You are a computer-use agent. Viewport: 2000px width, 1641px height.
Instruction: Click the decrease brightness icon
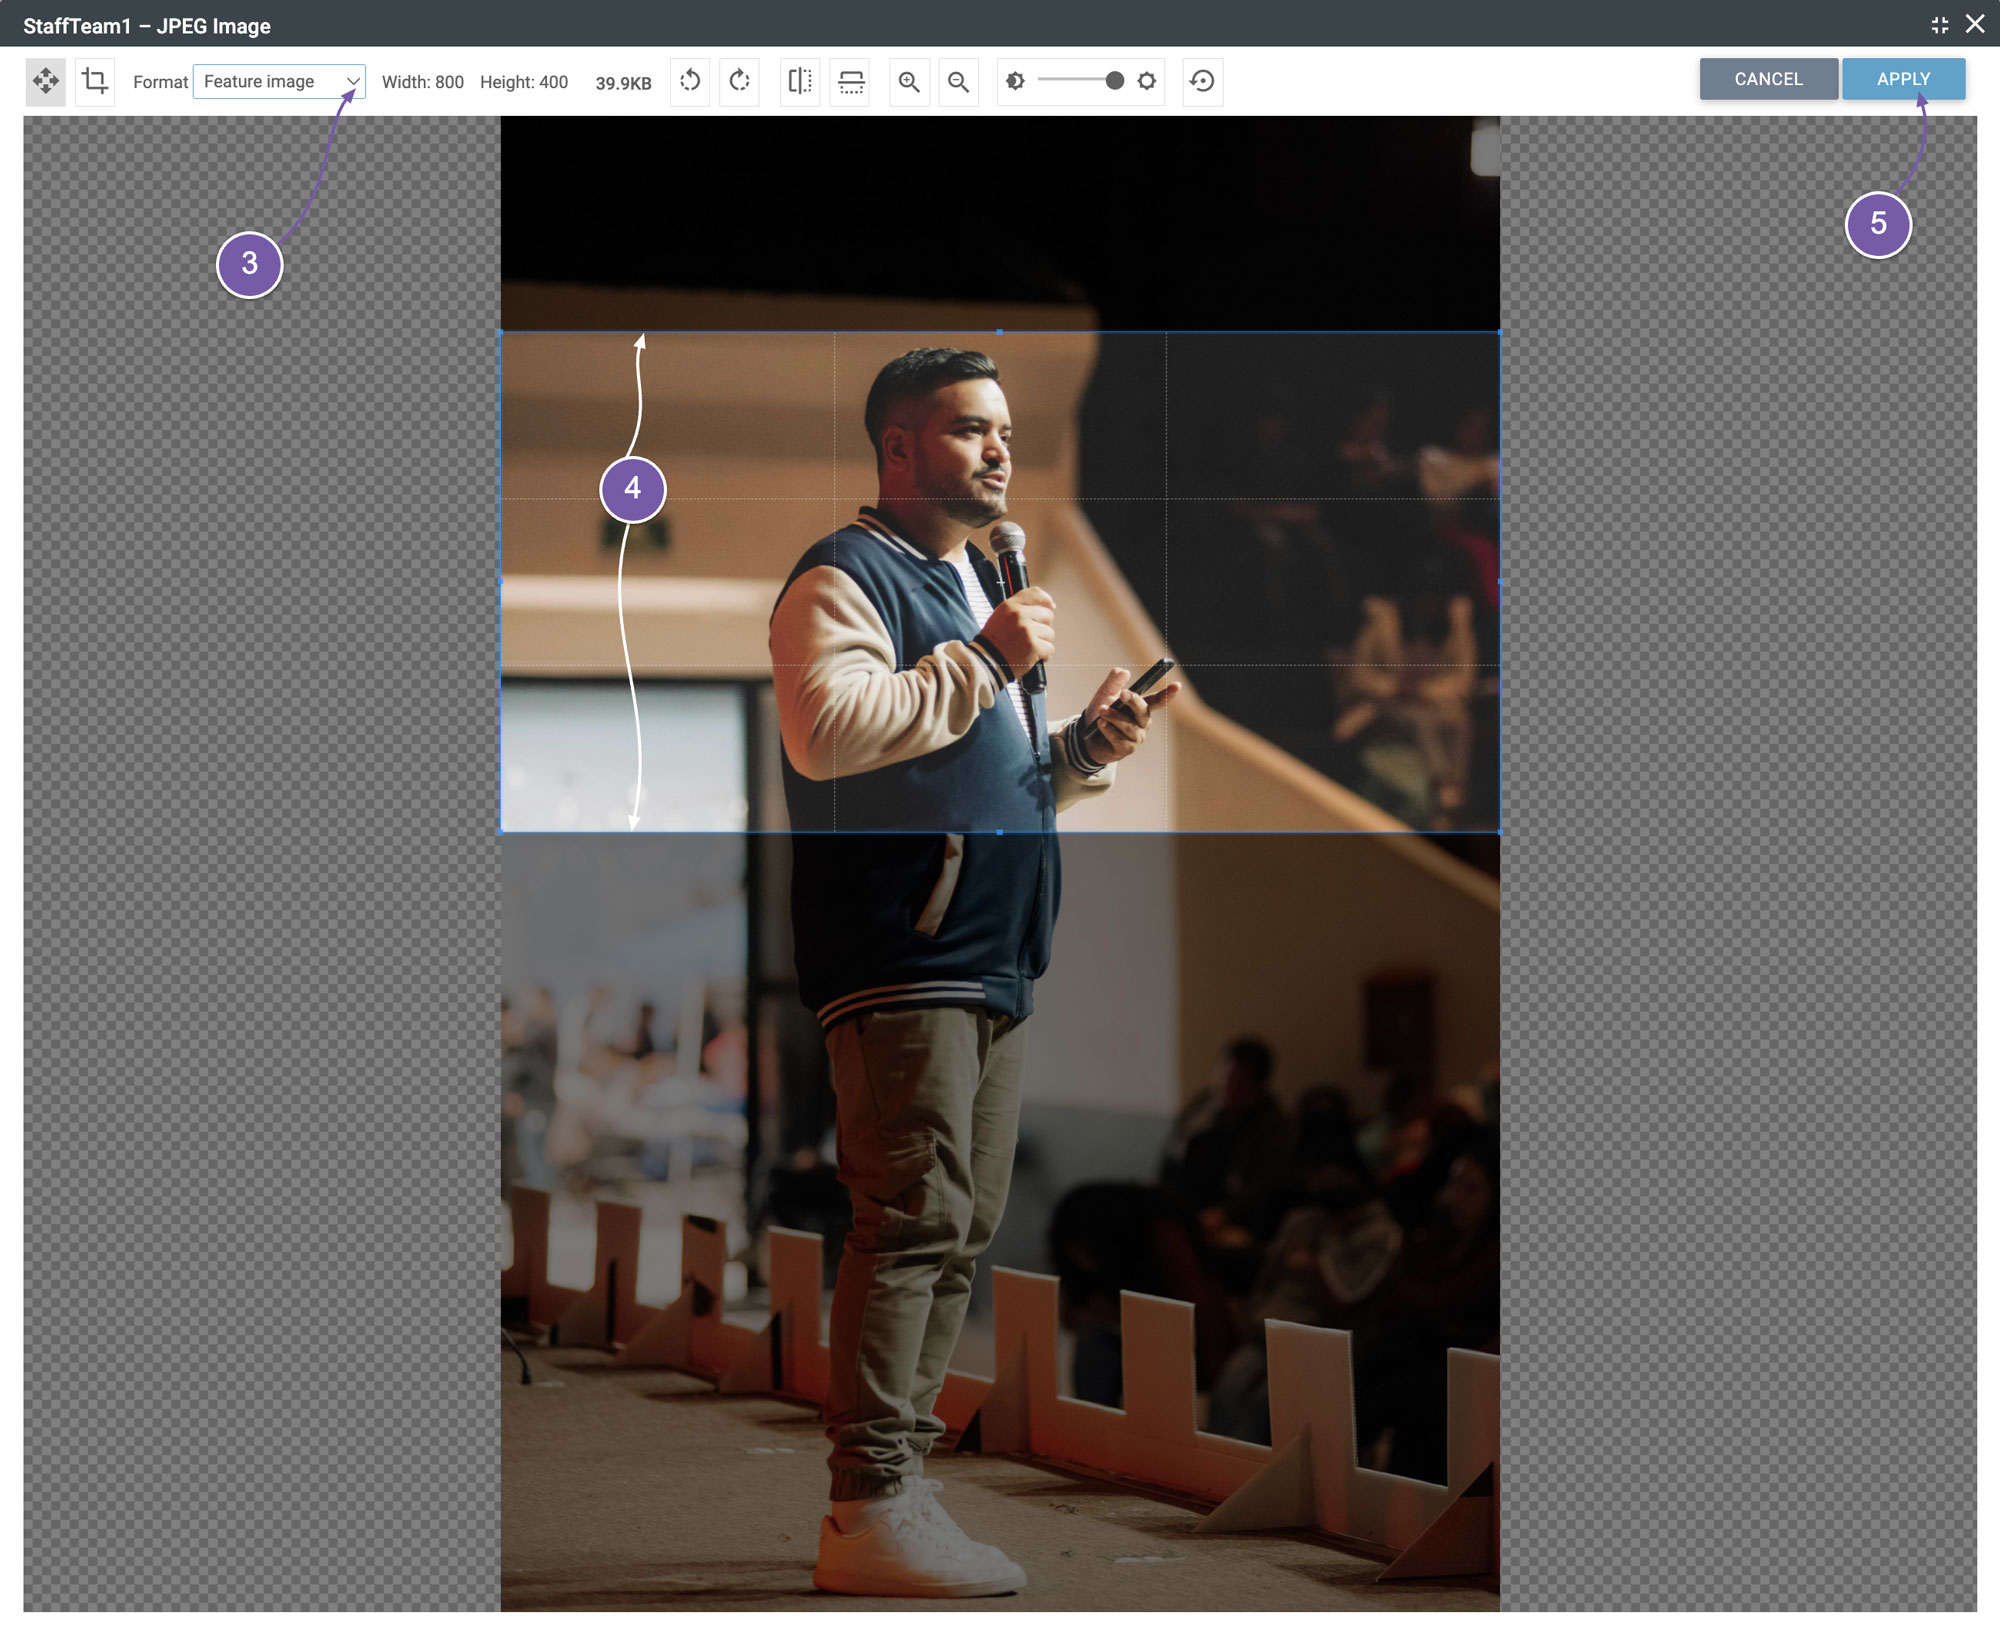(x=1015, y=81)
